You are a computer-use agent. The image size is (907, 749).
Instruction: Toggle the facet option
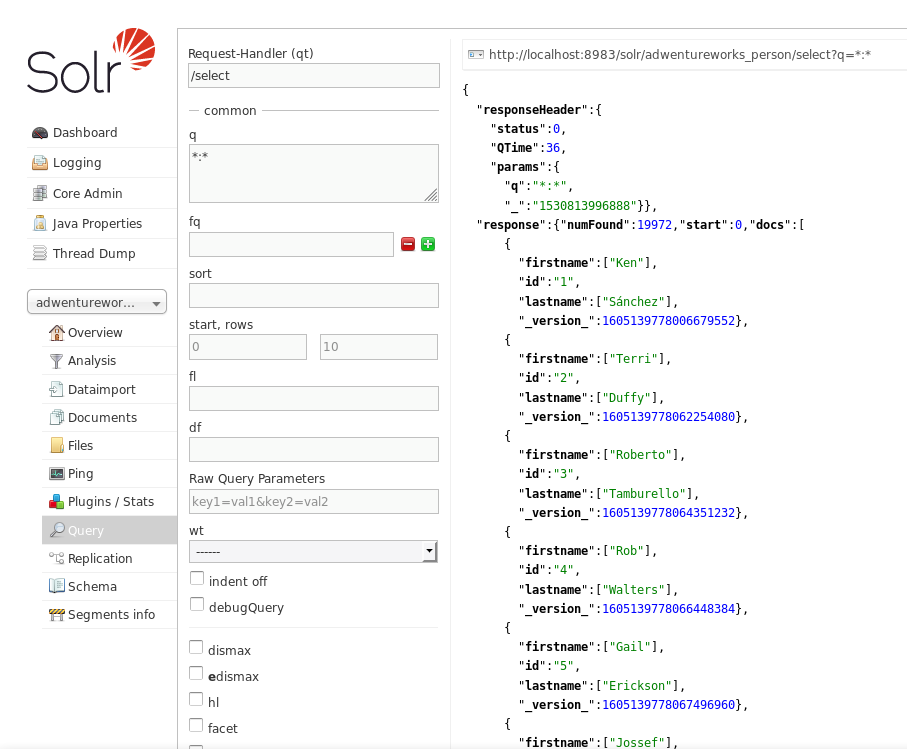coord(196,725)
